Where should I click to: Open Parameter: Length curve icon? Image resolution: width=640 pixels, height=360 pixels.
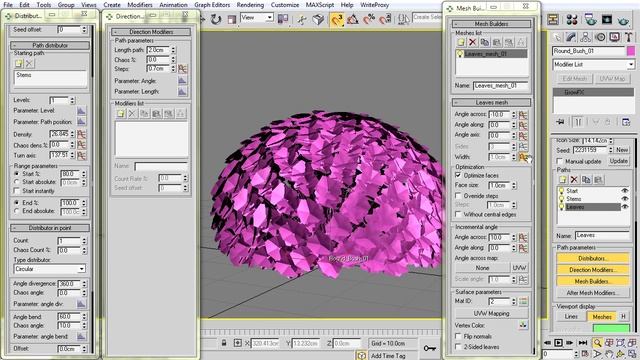182,91
